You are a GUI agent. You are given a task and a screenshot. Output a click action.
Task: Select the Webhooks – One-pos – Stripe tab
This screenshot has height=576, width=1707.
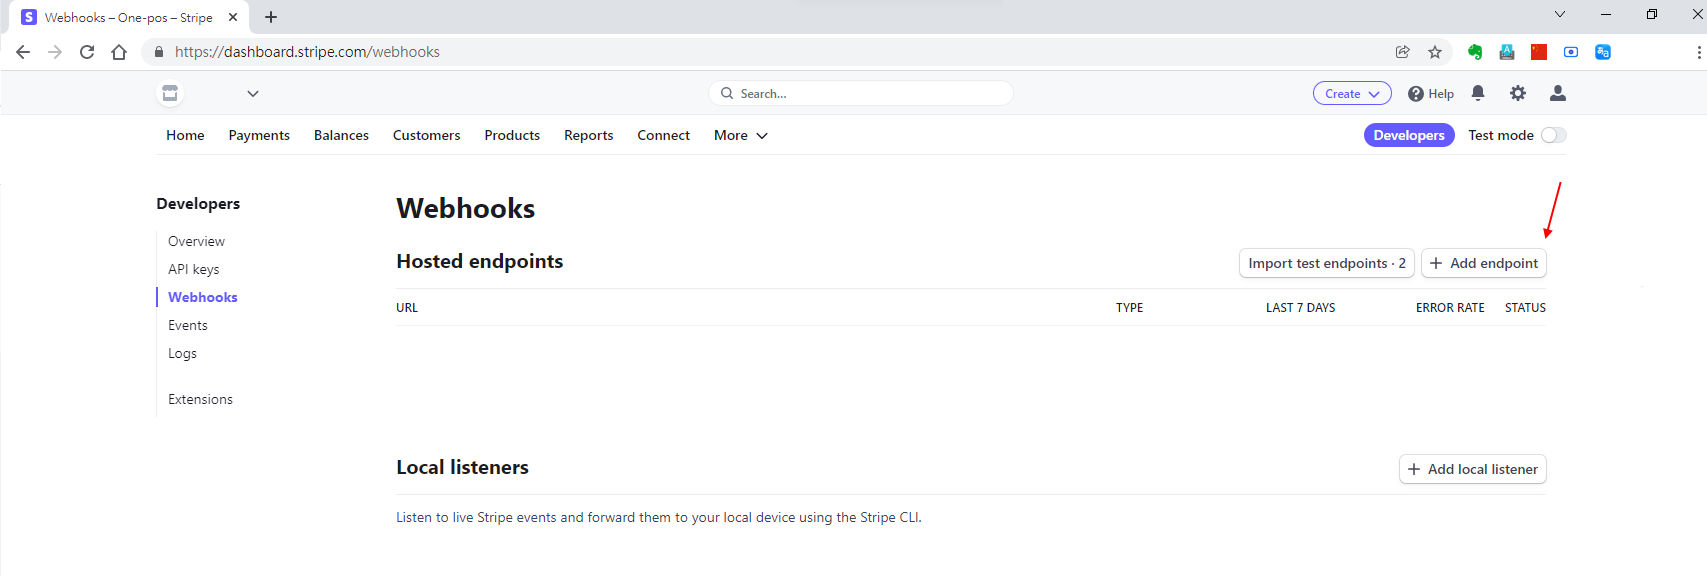coord(129,17)
